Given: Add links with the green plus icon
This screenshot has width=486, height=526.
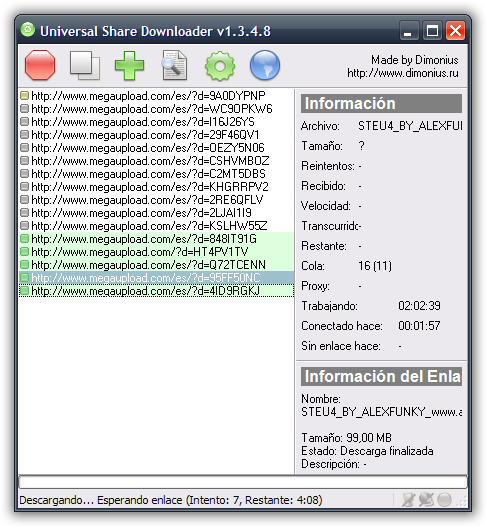Looking at the screenshot, I should coord(129,65).
